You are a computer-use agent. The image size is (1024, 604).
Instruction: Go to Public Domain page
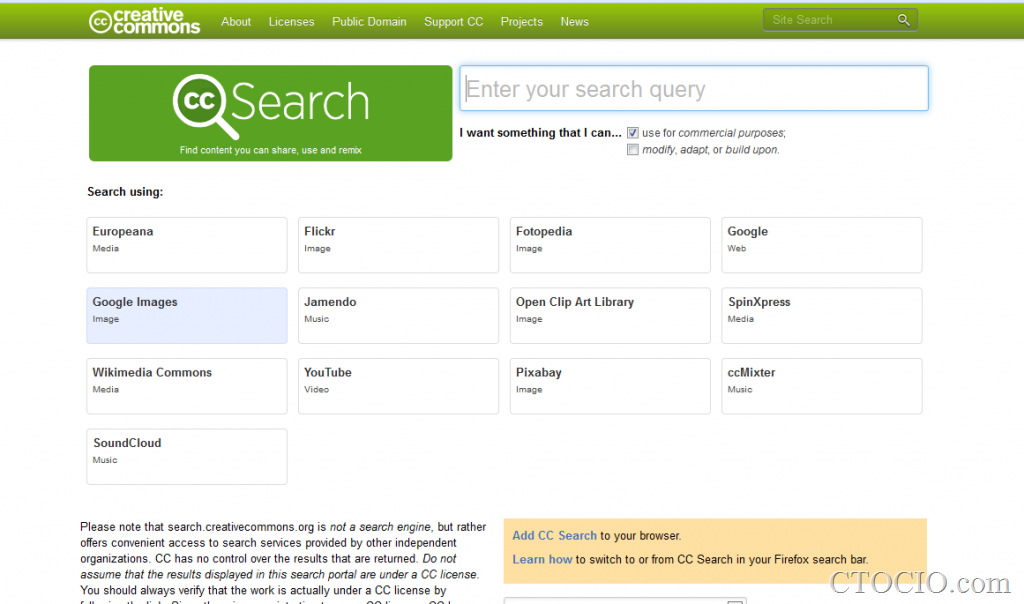pyautogui.click(x=369, y=22)
